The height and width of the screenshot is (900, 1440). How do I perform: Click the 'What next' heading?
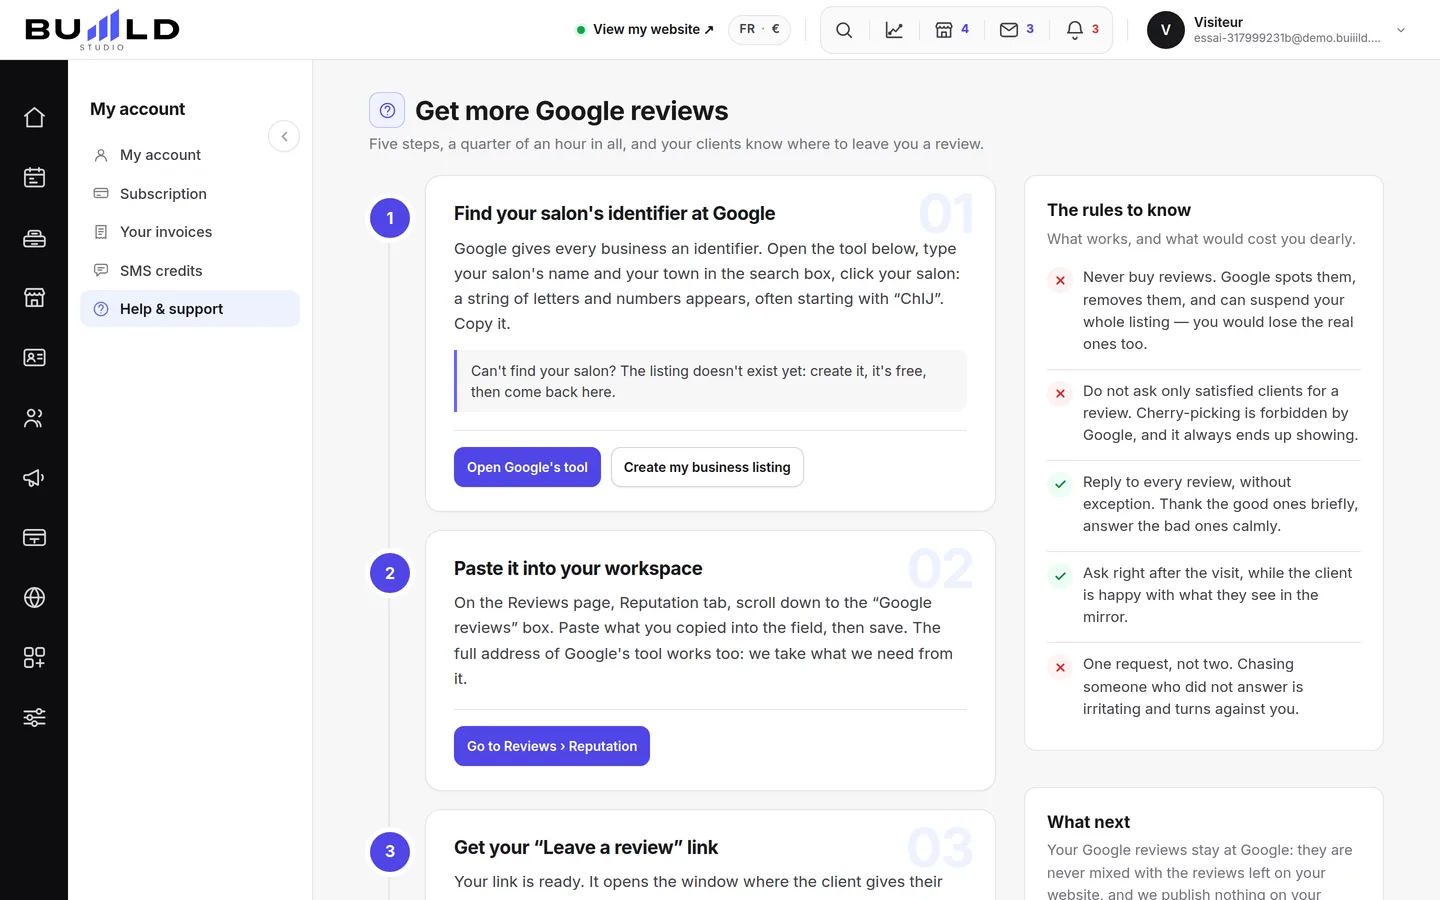coord(1088,822)
